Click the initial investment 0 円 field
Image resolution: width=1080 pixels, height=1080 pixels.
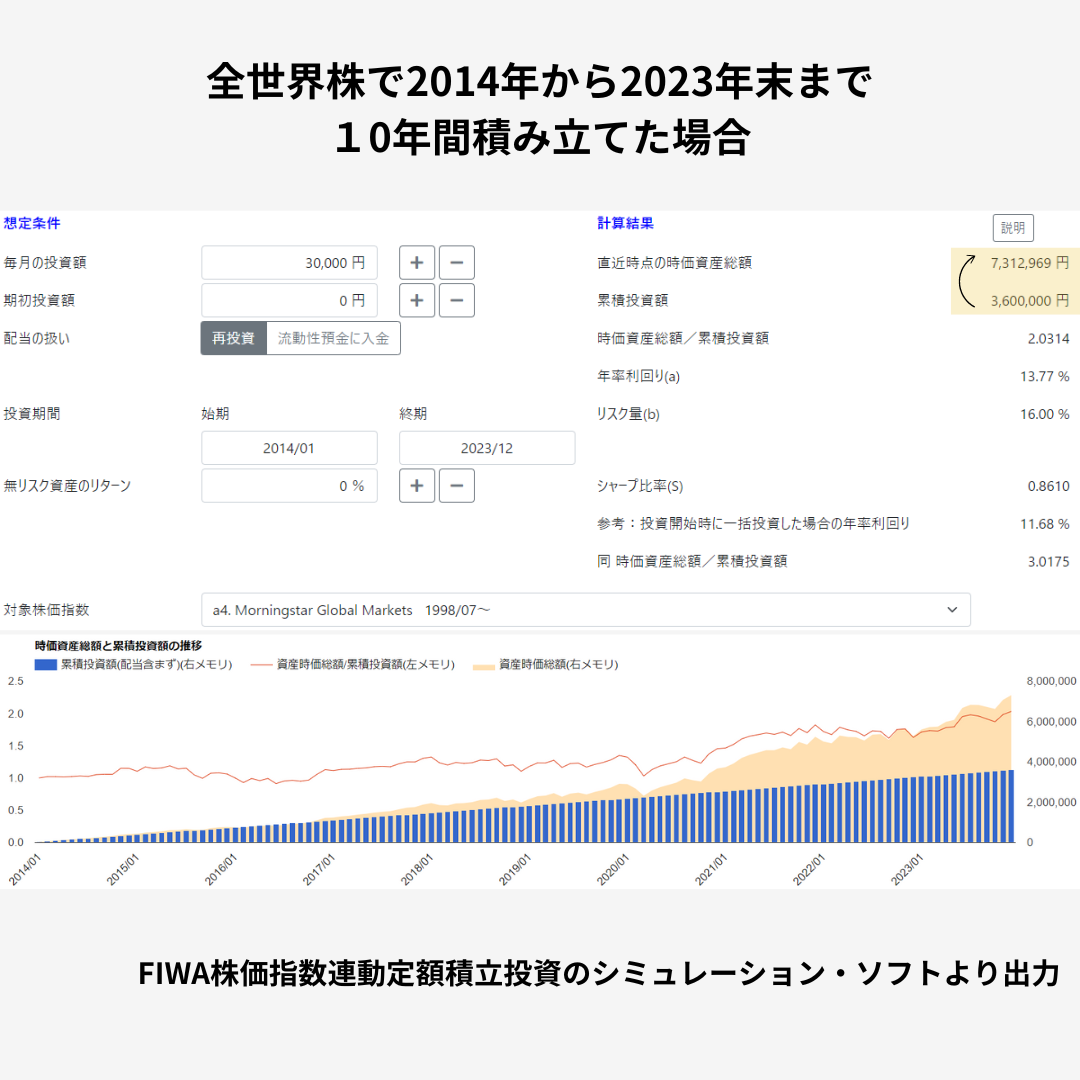pyautogui.click(x=289, y=300)
